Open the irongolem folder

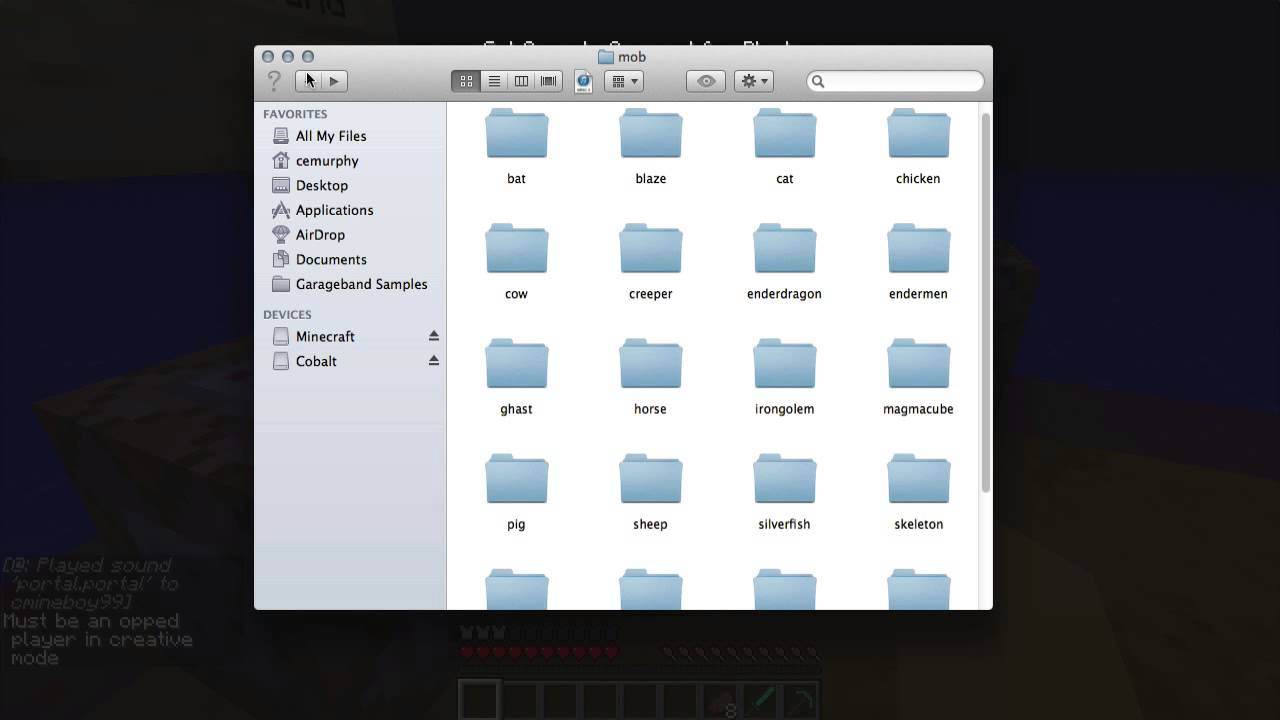coord(784,364)
